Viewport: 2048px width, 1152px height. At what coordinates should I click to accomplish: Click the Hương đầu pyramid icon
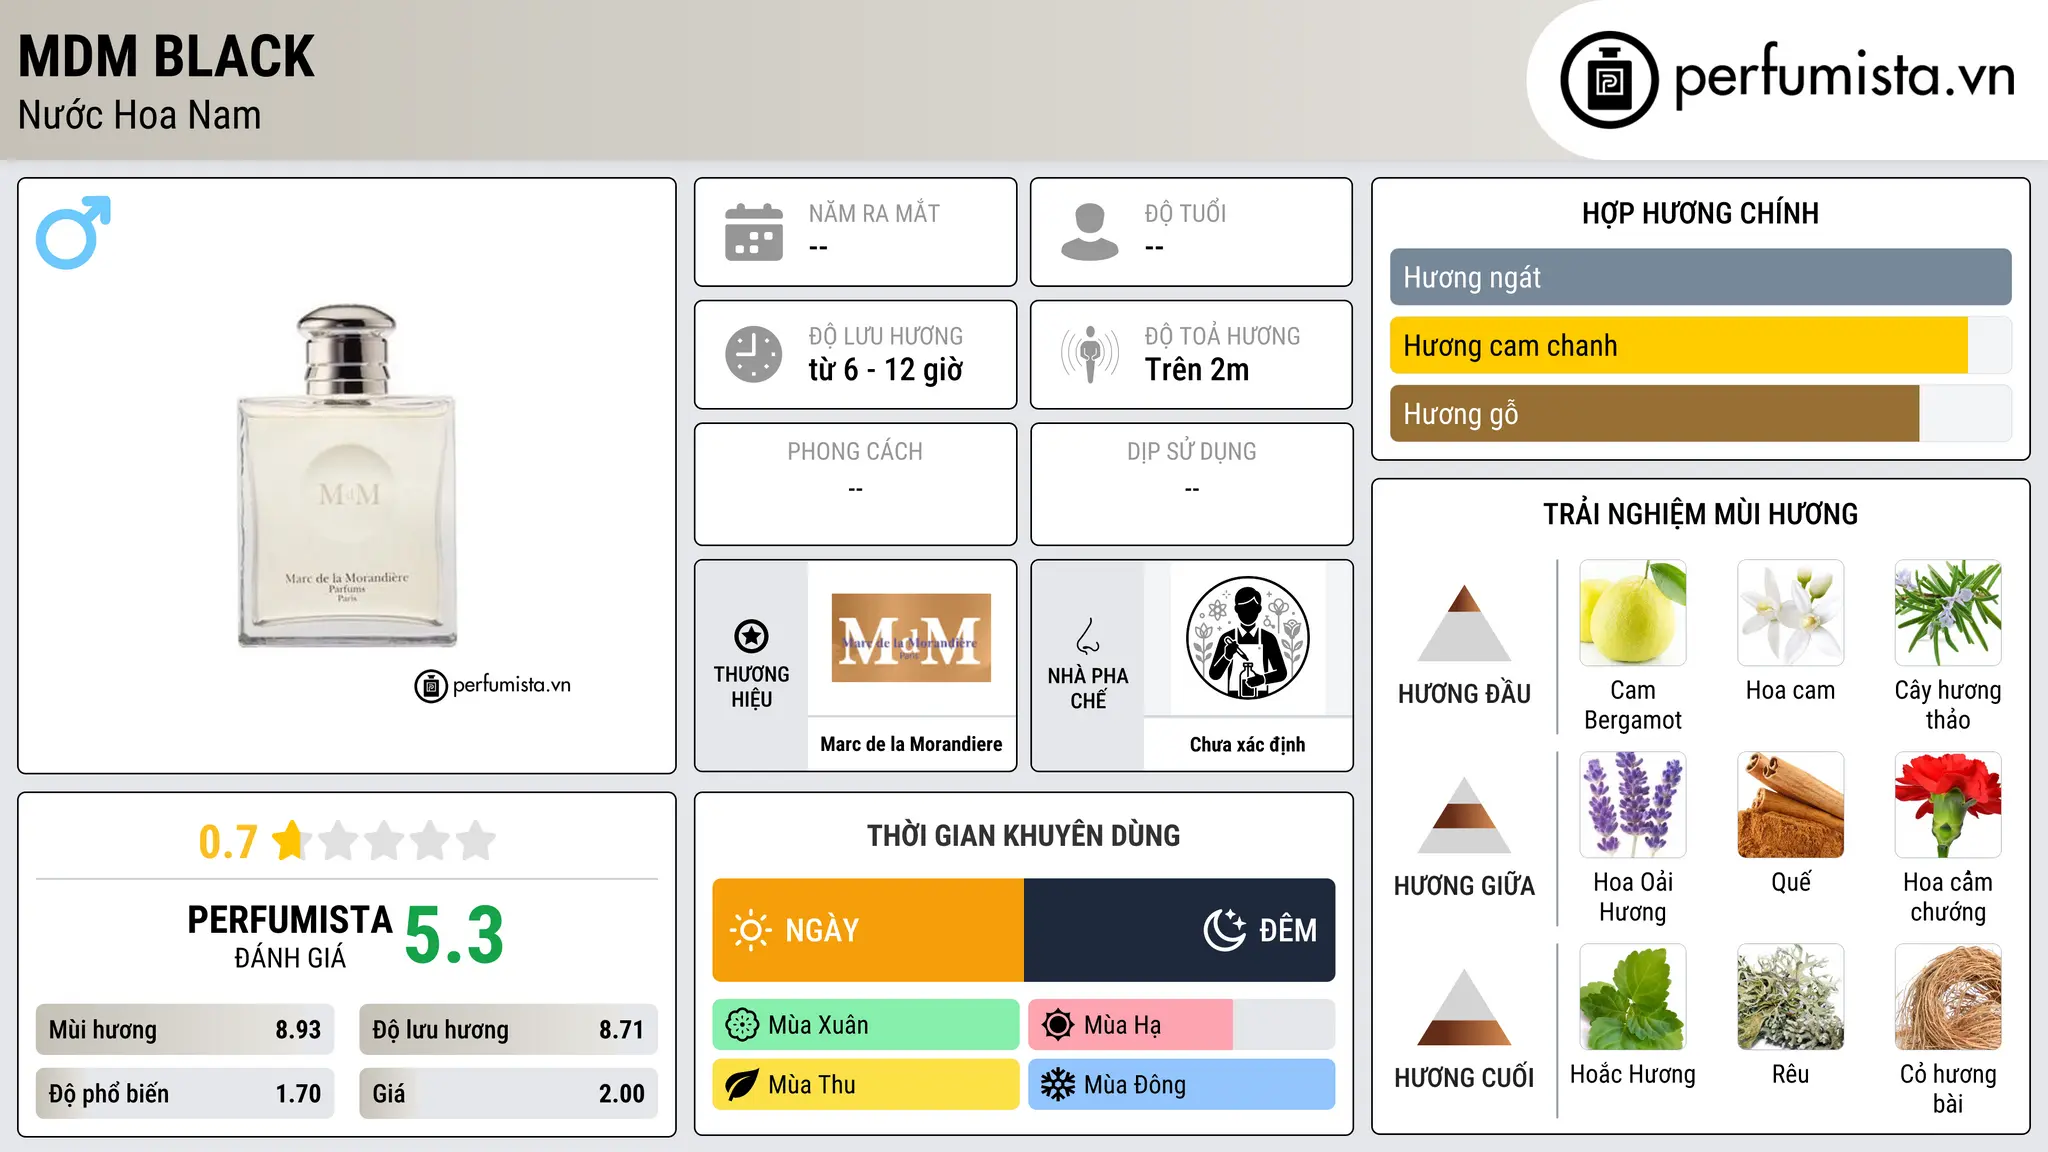tap(1464, 623)
